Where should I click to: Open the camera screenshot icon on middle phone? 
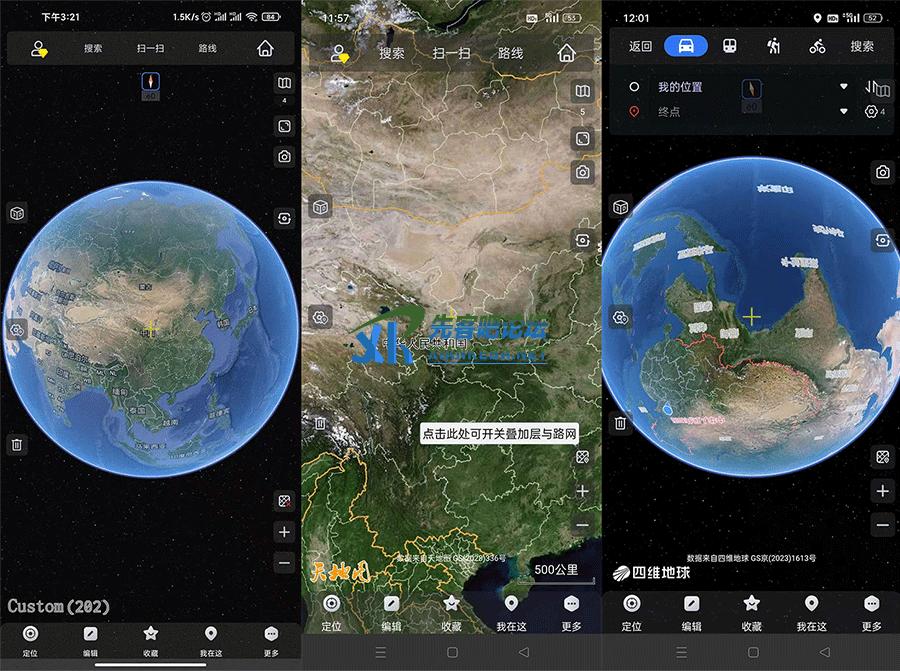click(x=582, y=173)
